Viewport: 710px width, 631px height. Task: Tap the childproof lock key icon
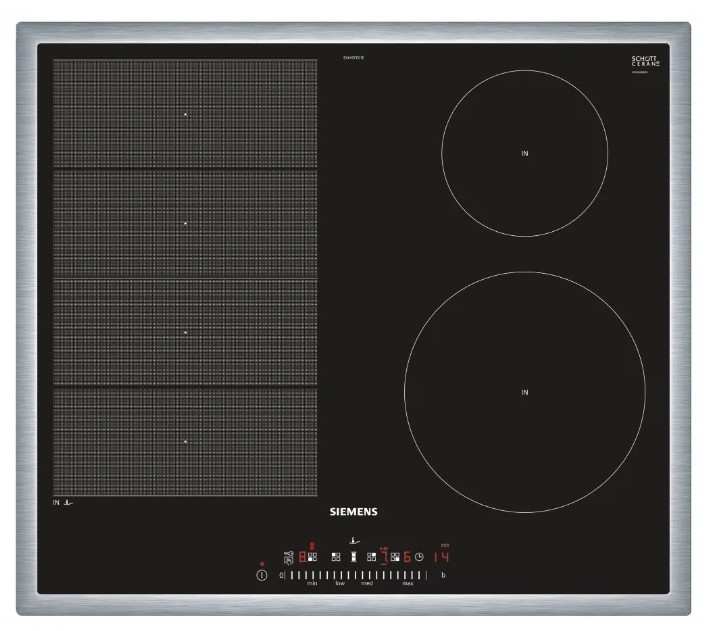288,556
